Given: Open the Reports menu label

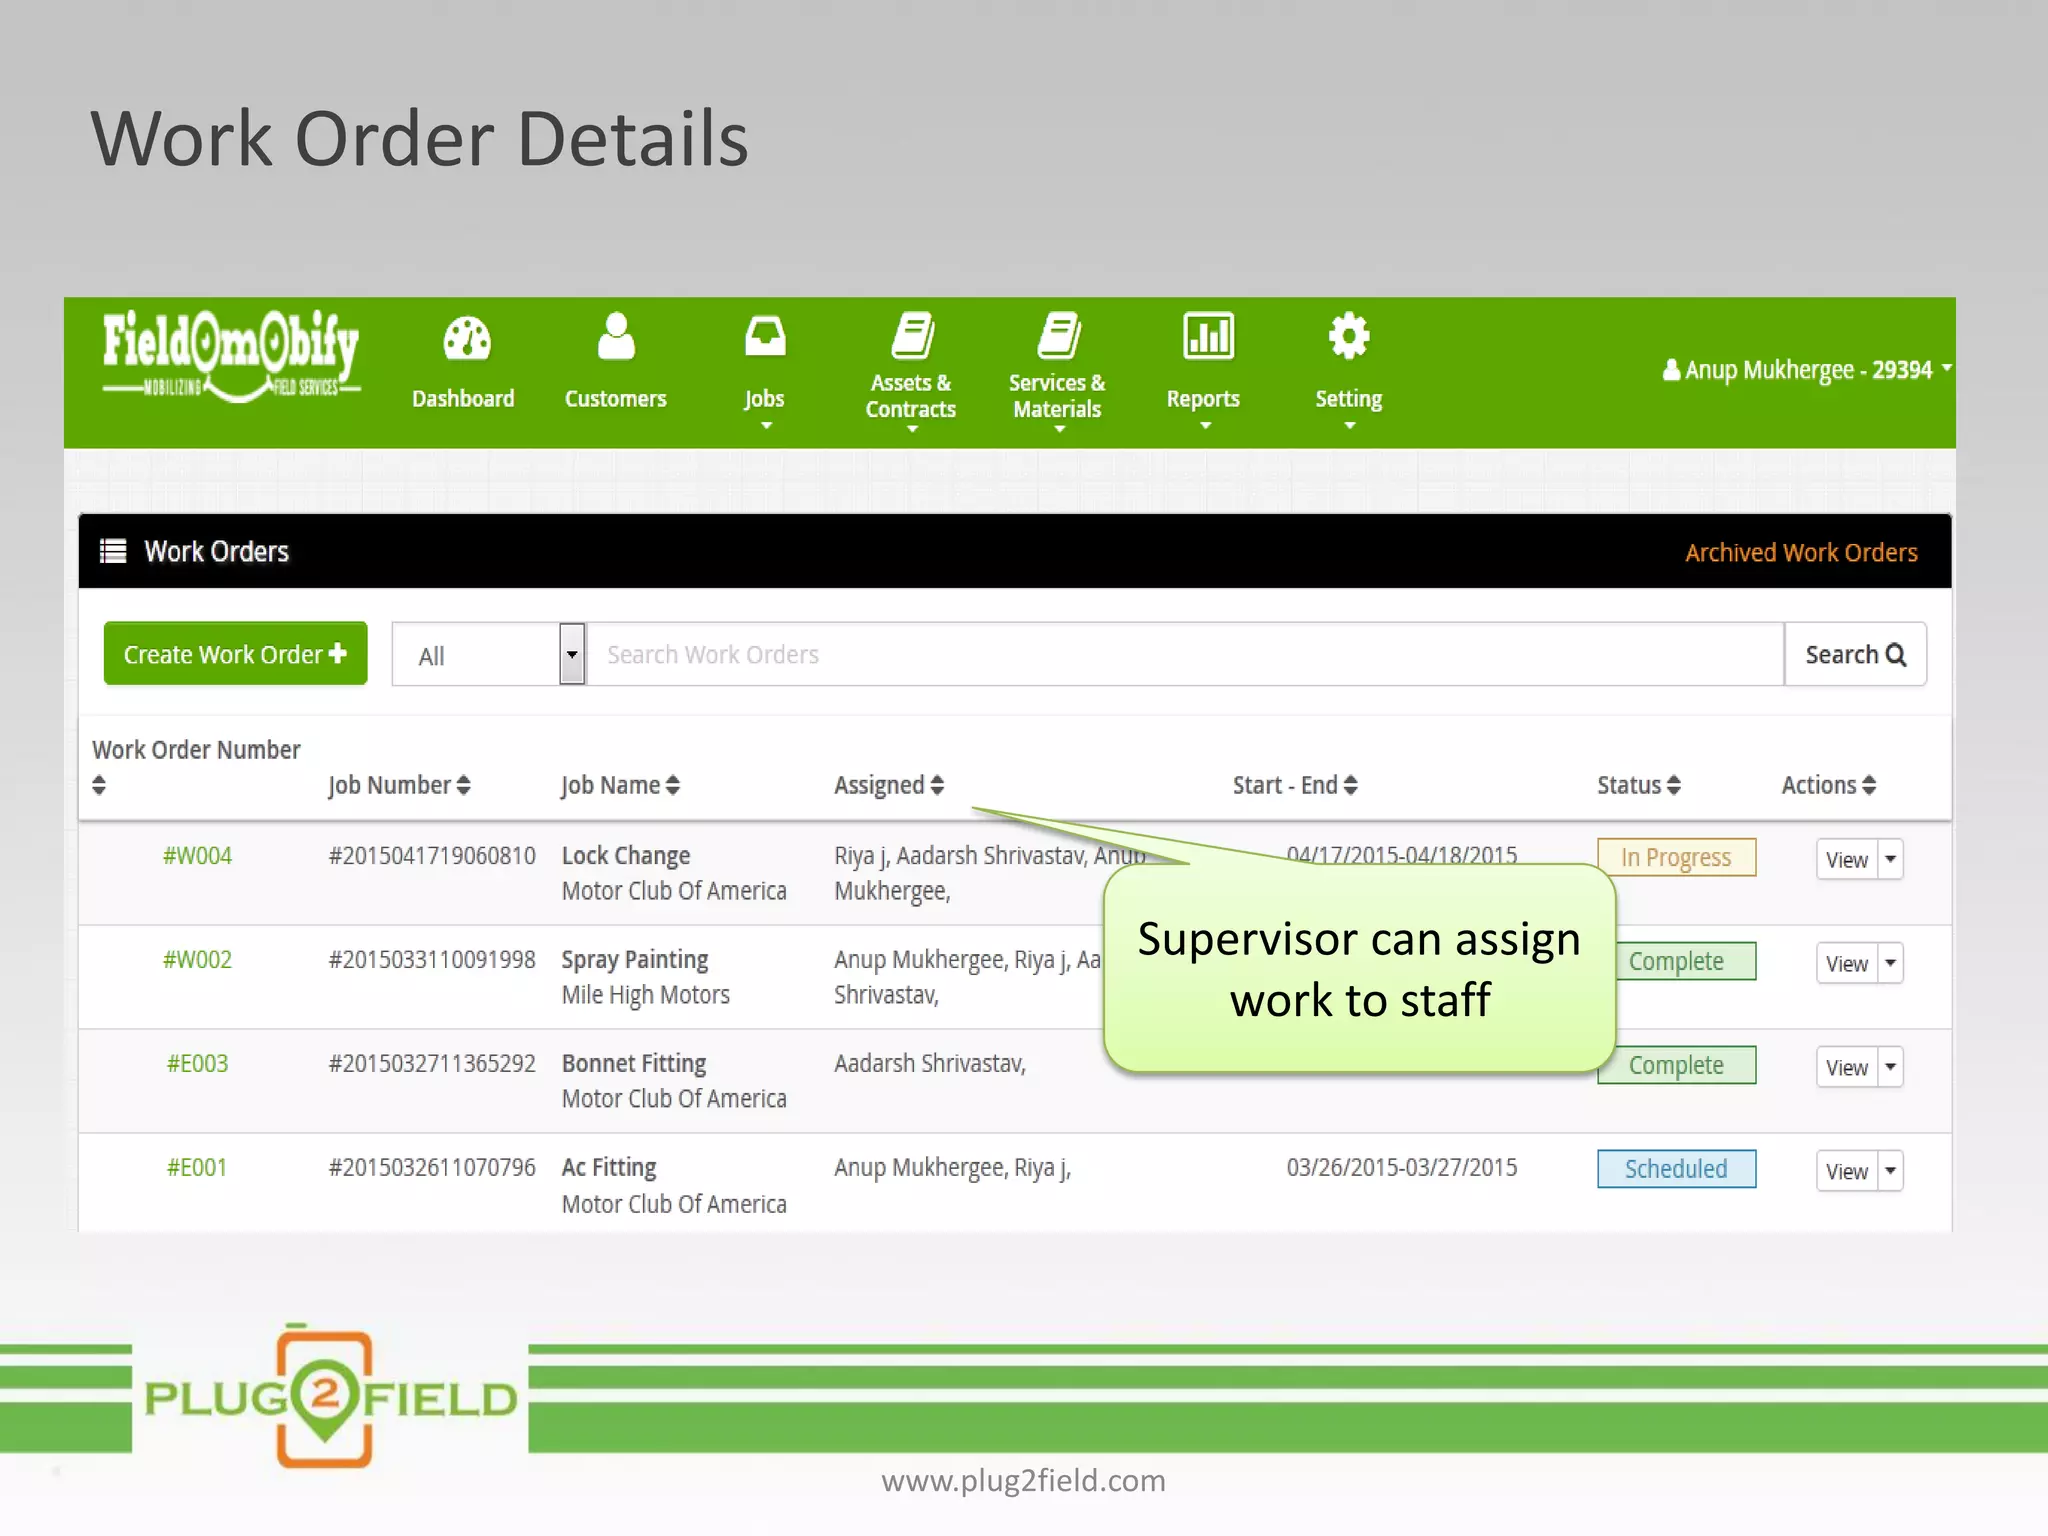Looking at the screenshot, I should pos(1203,400).
